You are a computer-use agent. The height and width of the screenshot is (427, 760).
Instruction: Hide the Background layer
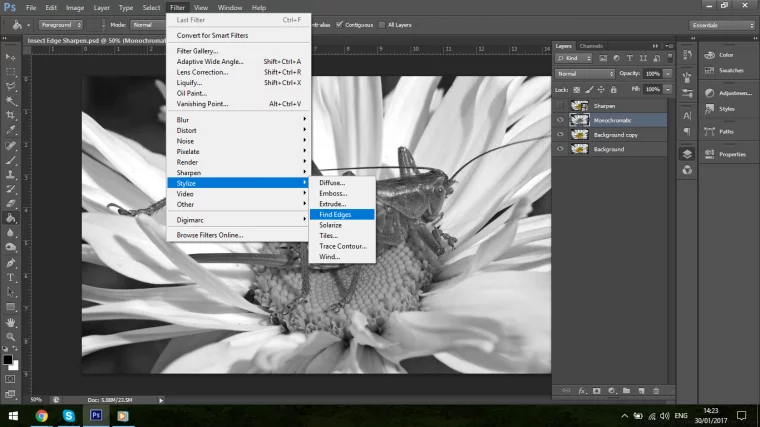tap(560, 149)
